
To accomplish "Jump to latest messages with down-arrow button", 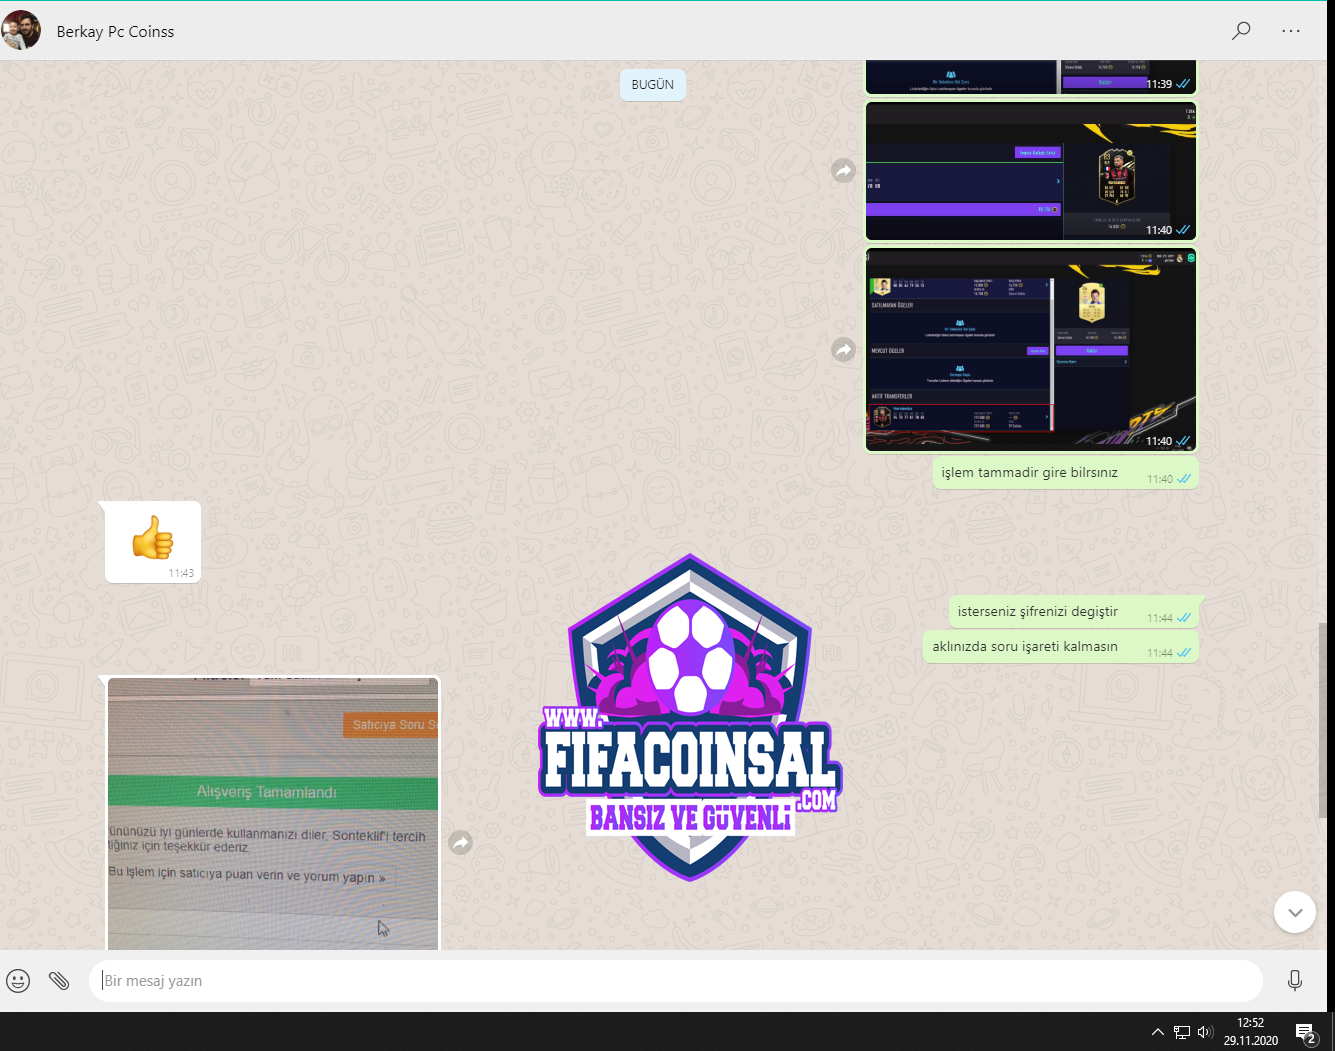I will tap(1295, 912).
